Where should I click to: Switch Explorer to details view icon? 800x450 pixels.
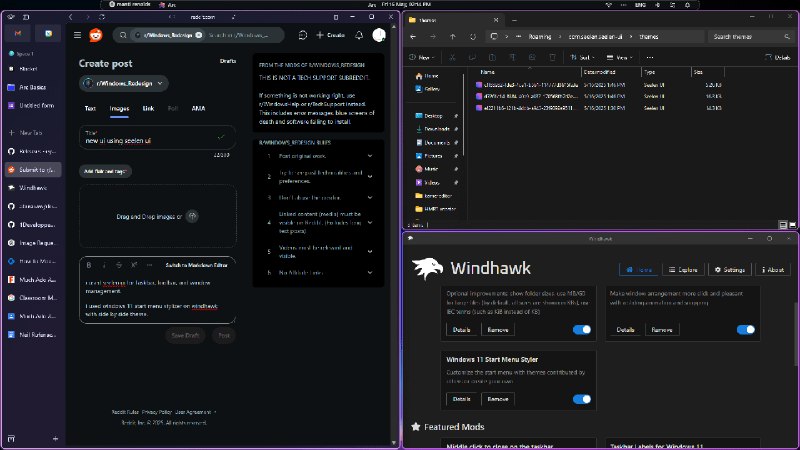783,225
